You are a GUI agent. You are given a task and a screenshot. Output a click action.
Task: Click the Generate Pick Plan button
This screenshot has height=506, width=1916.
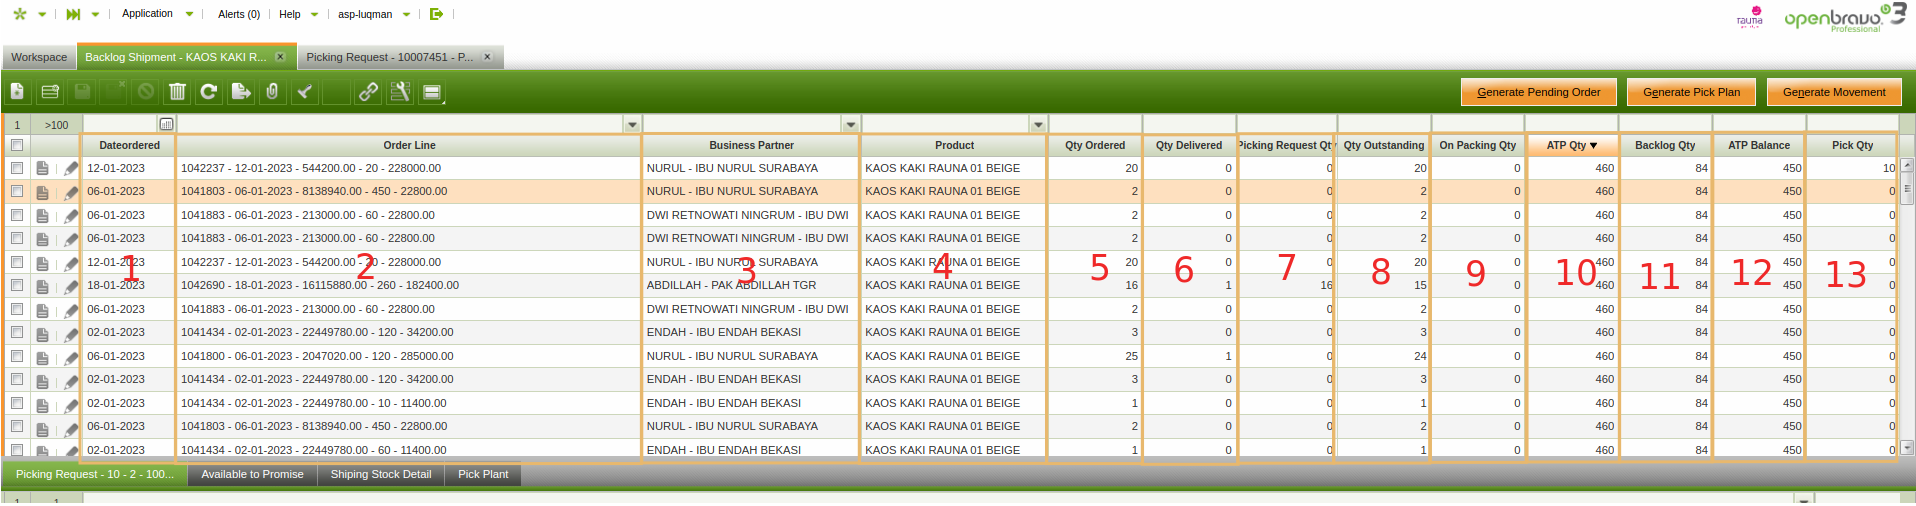pyautogui.click(x=1691, y=92)
